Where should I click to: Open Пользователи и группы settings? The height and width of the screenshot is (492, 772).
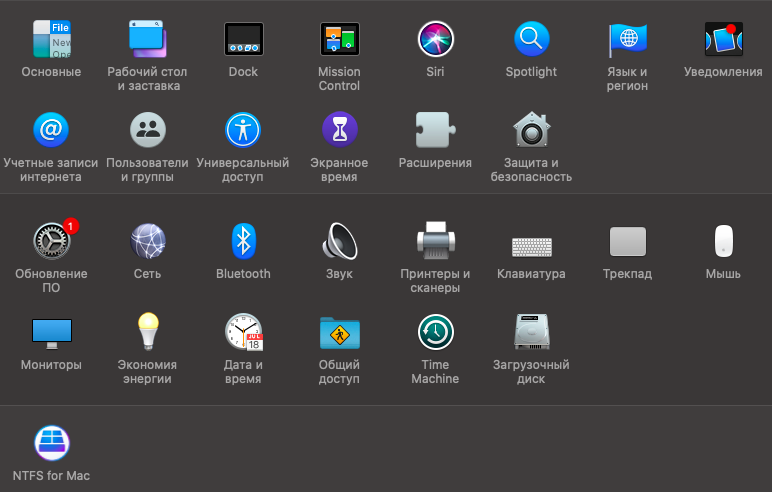click(x=148, y=130)
